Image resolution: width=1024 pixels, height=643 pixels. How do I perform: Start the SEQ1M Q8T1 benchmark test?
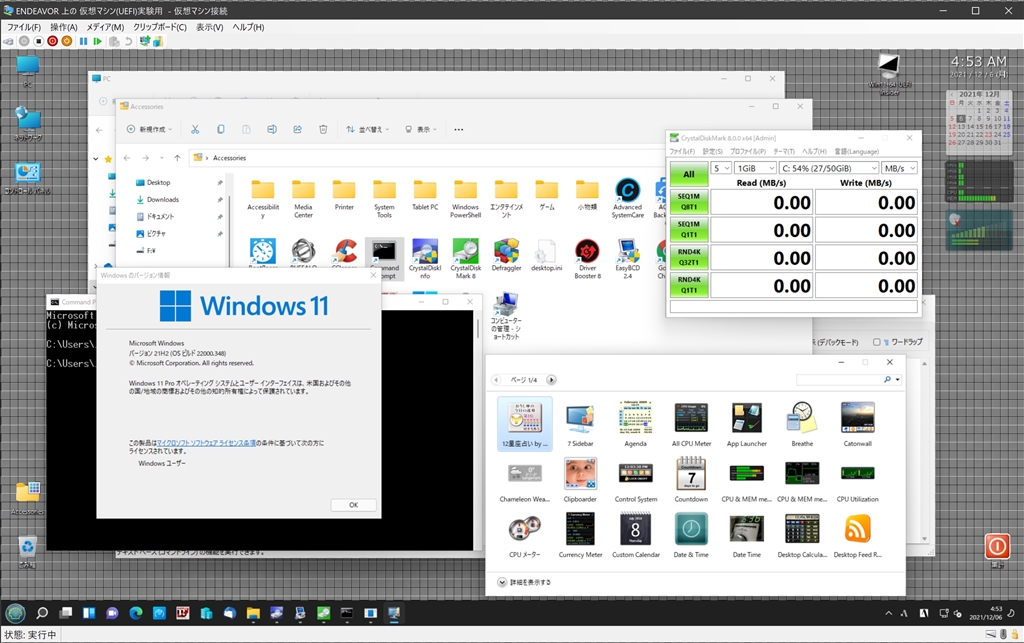point(688,202)
